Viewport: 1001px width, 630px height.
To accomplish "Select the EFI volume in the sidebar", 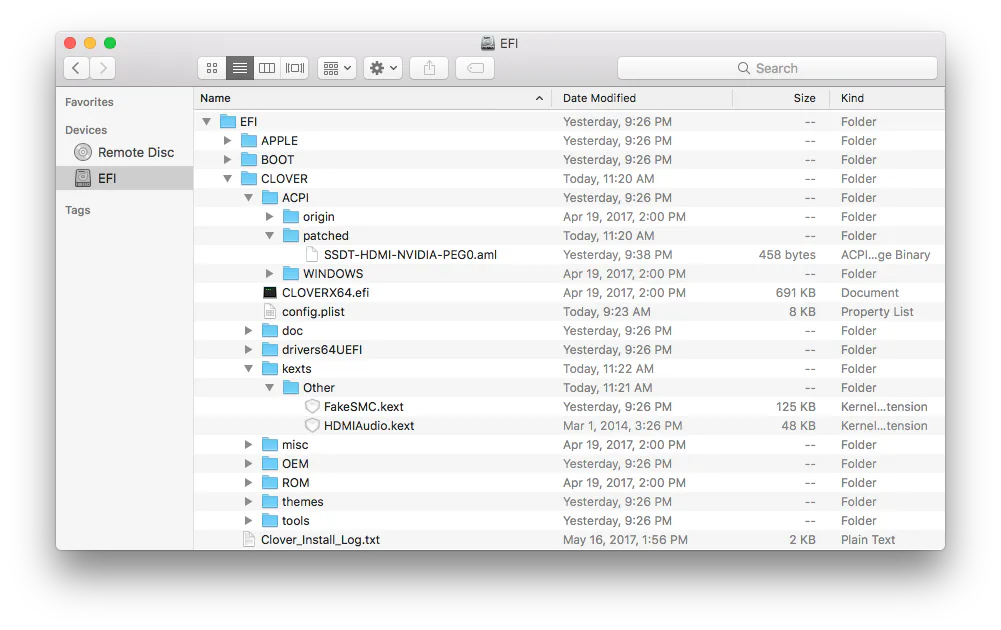I will tap(124, 178).
